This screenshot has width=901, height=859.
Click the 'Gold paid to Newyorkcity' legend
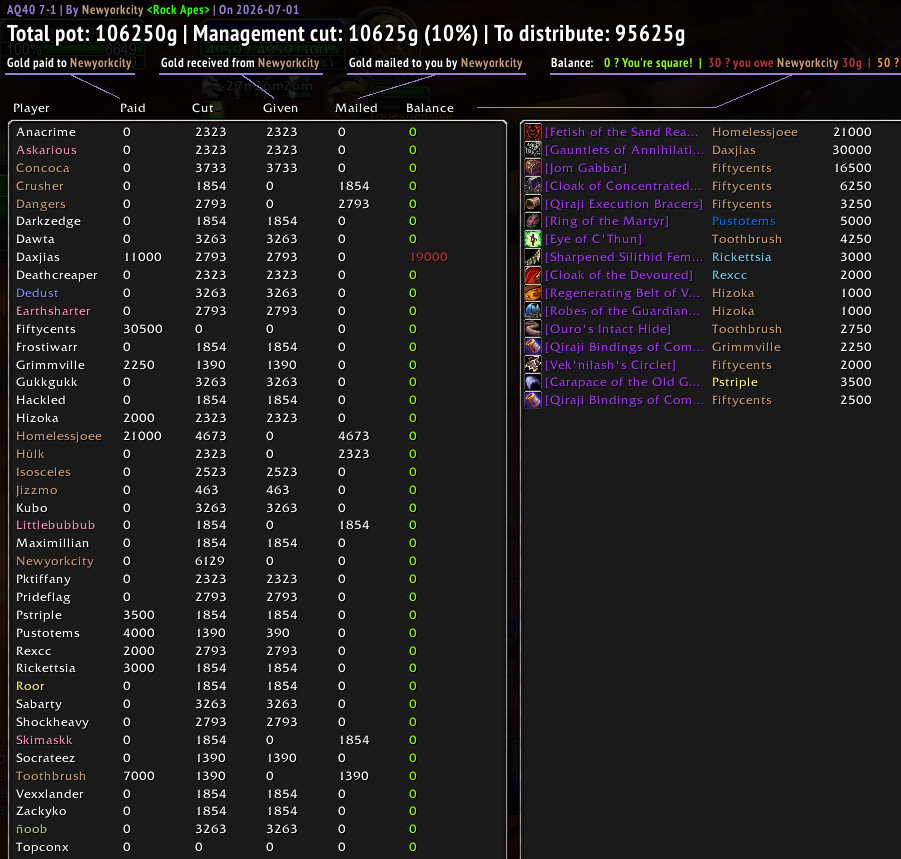pos(70,63)
